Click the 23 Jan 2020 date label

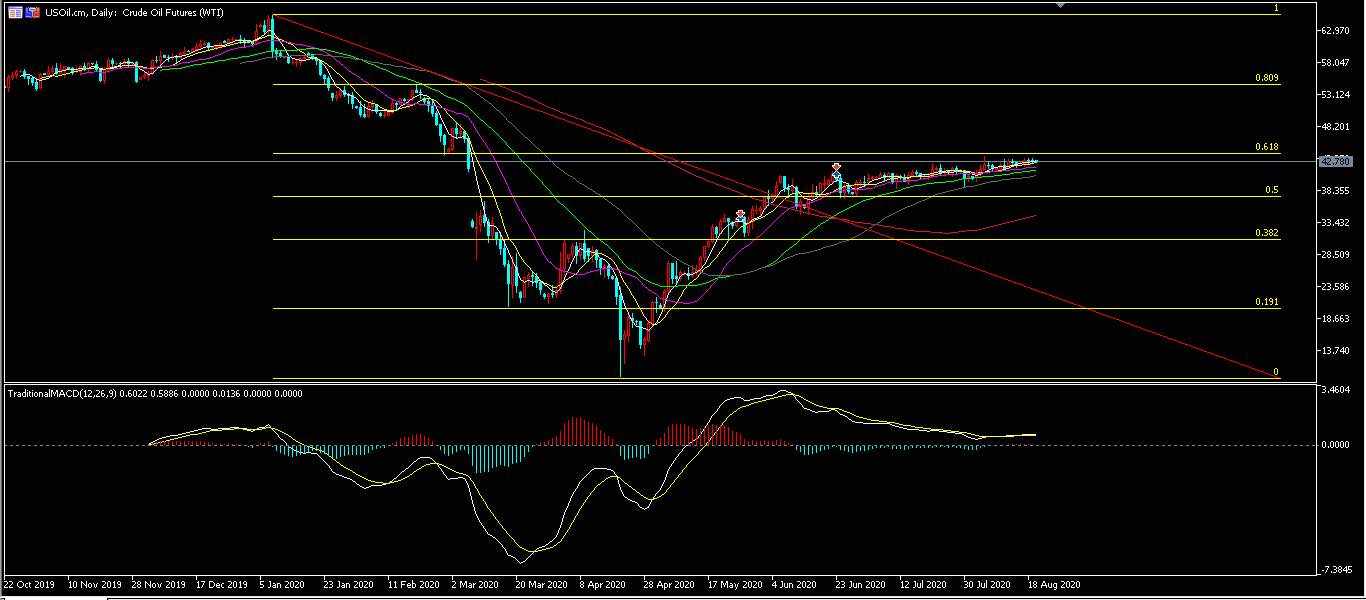347,584
